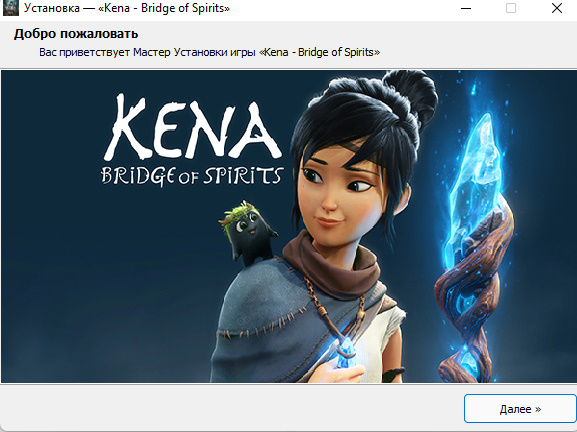Viewport: 577px width, 432px height.
Task: Close the Kena installer window
Action: tap(557, 8)
